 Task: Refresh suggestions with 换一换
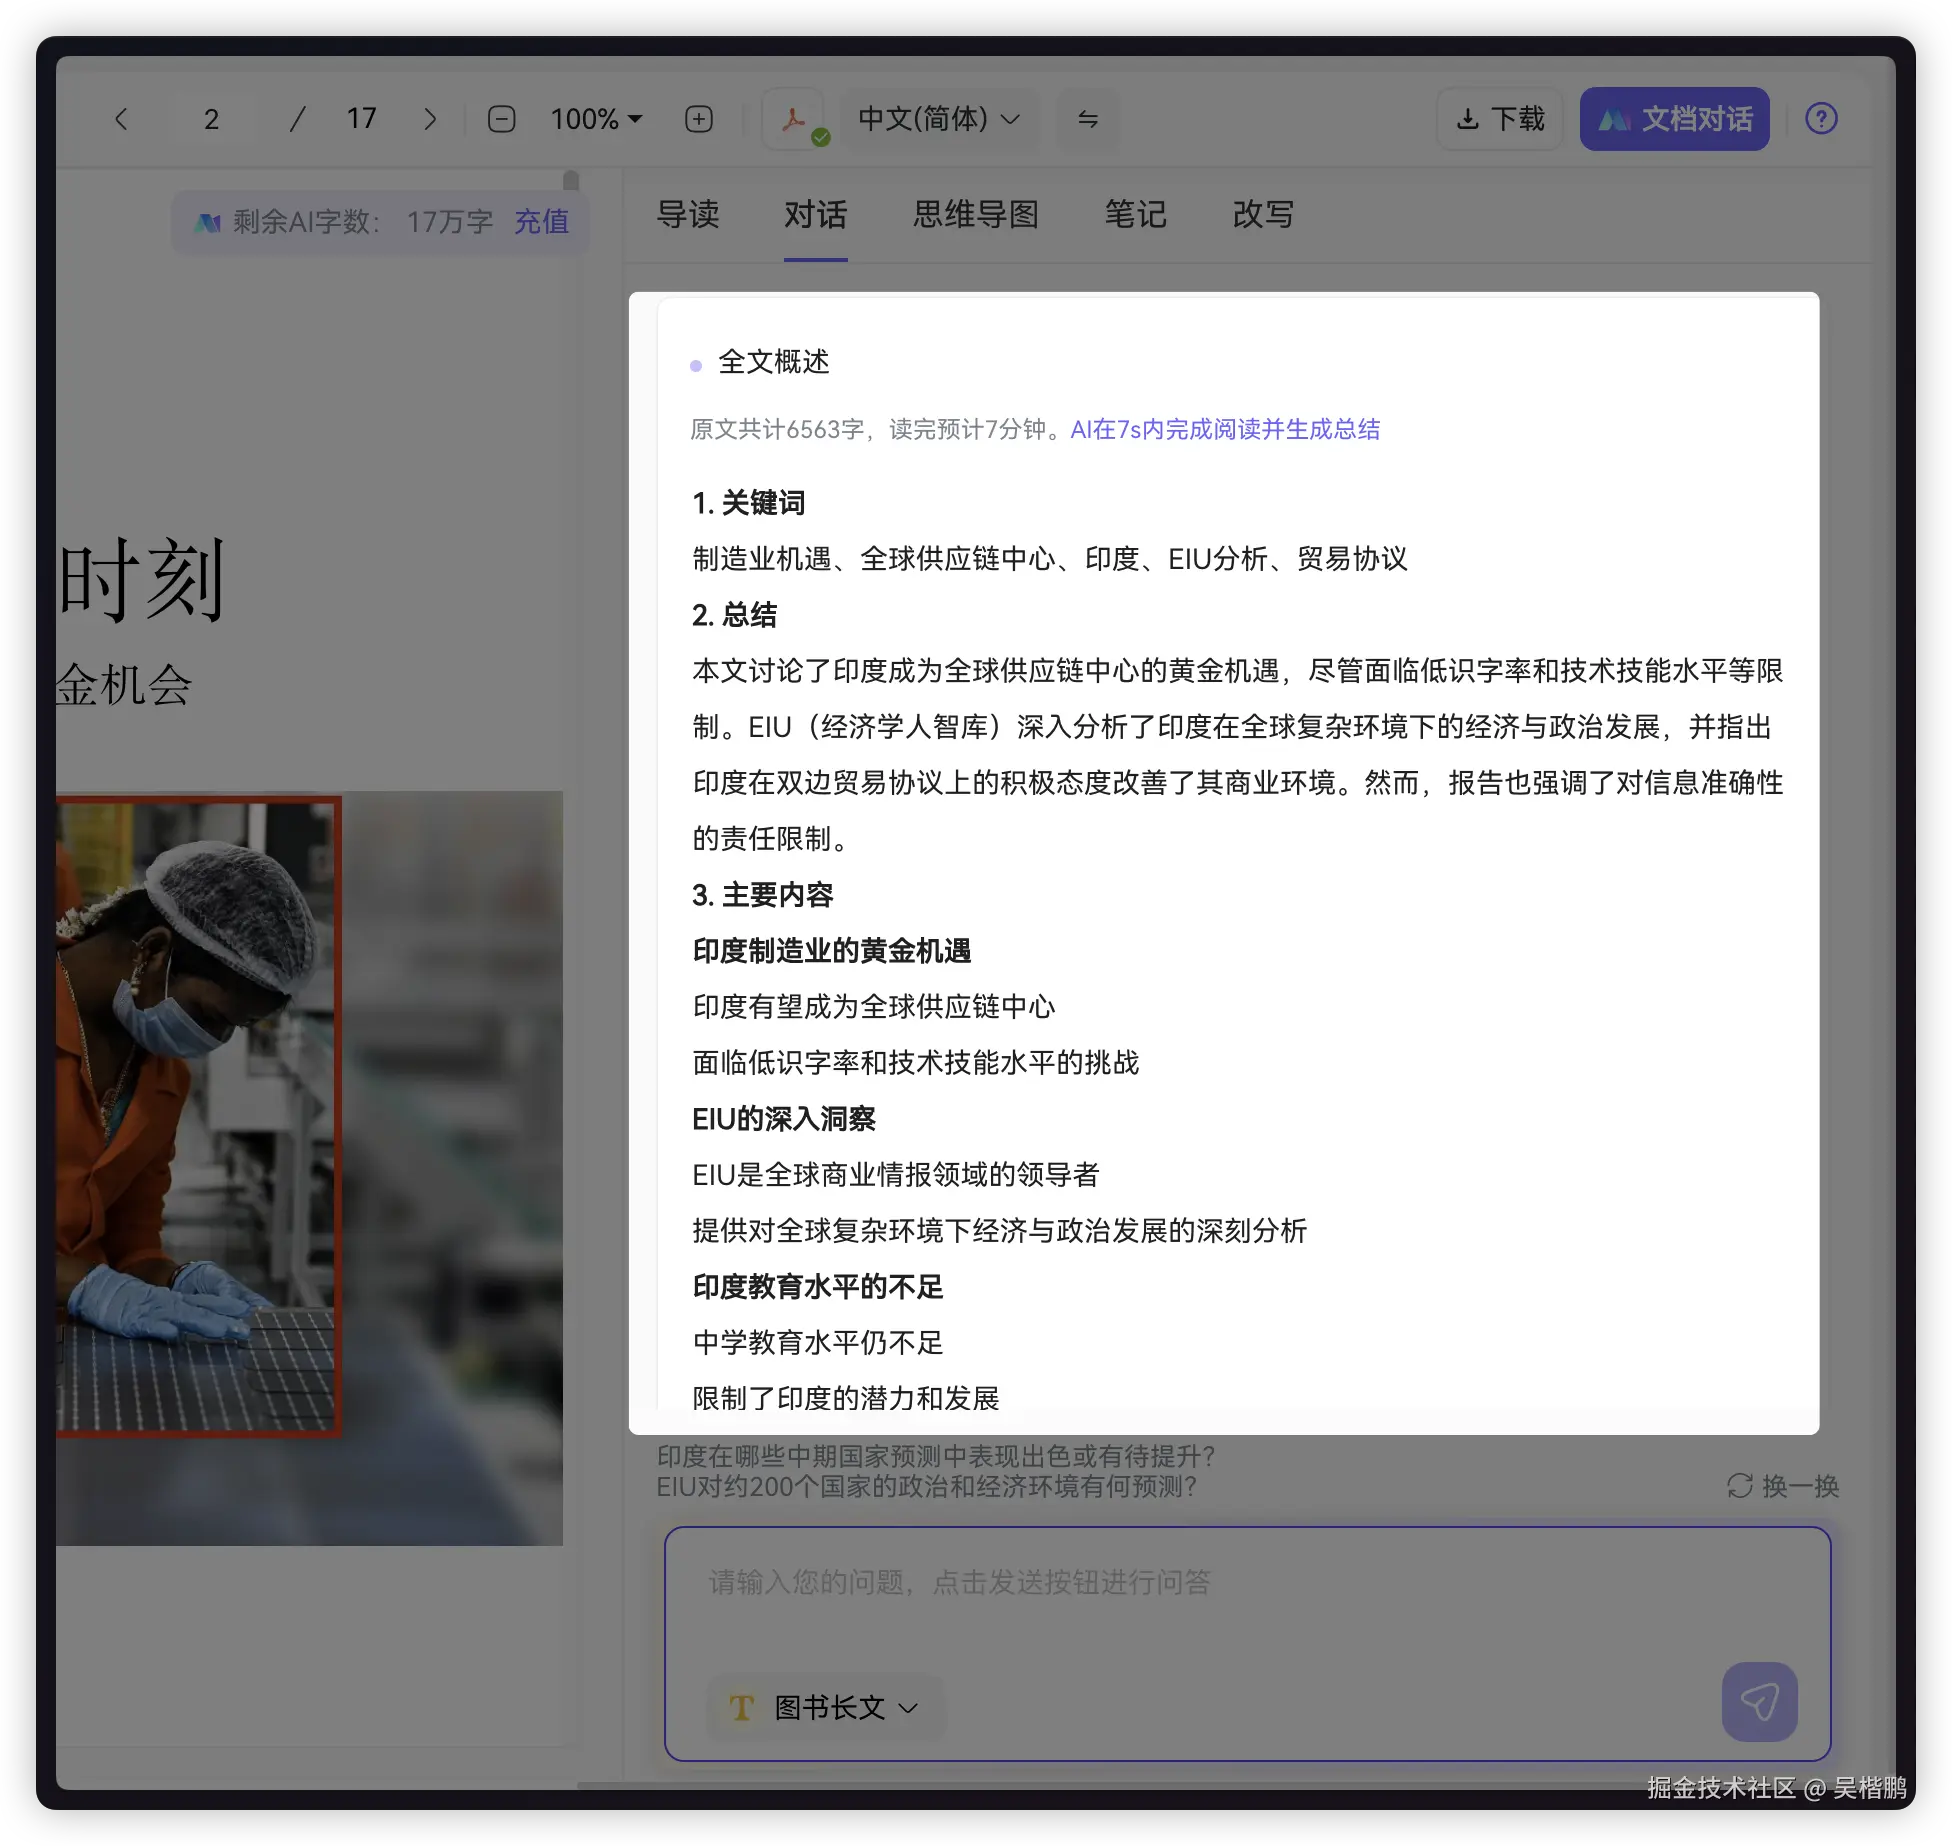tap(1783, 1485)
